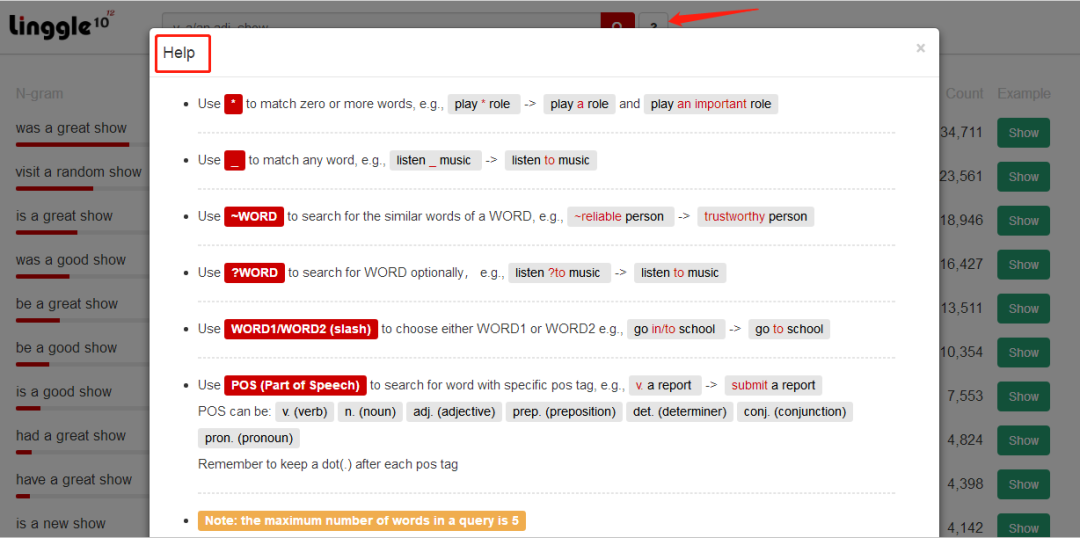Close the Help dialog with the X
The image size is (1080, 538).
[920, 48]
